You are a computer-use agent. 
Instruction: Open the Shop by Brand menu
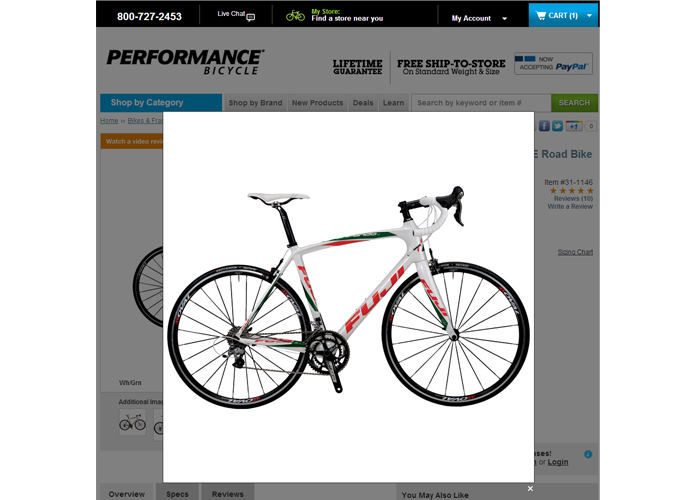(x=255, y=103)
